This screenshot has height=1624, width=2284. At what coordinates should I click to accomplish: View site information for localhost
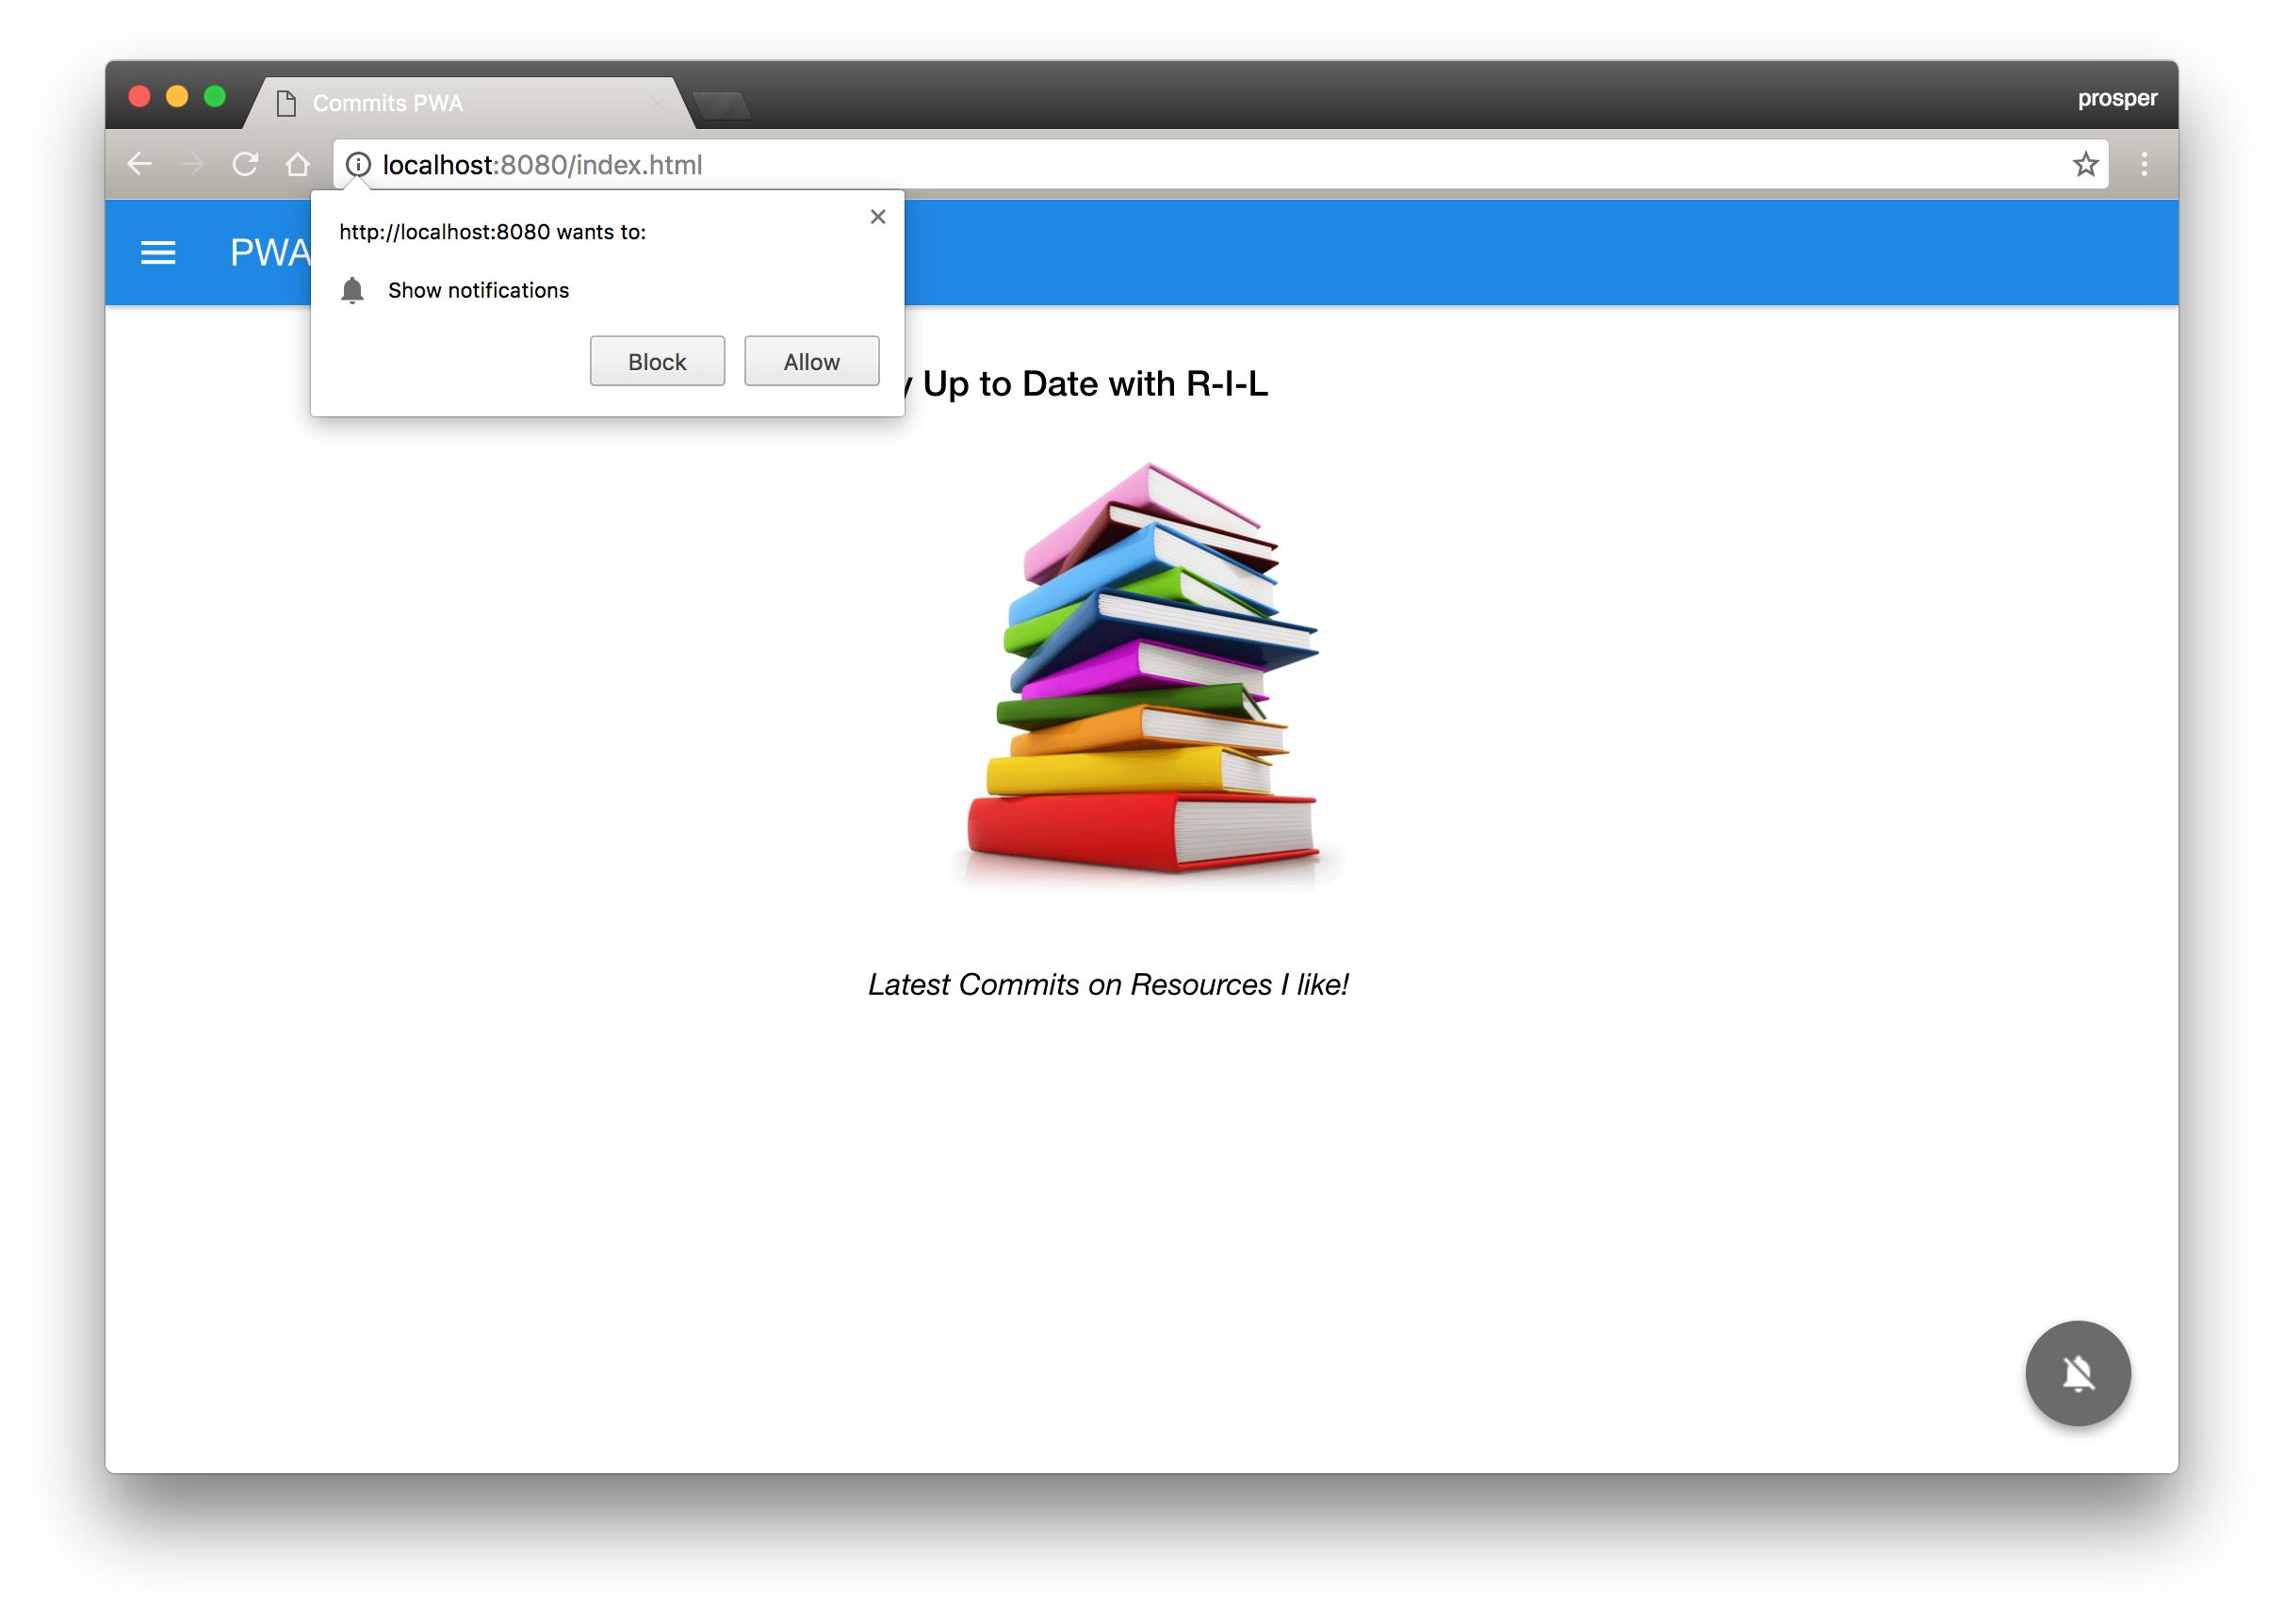click(x=358, y=164)
